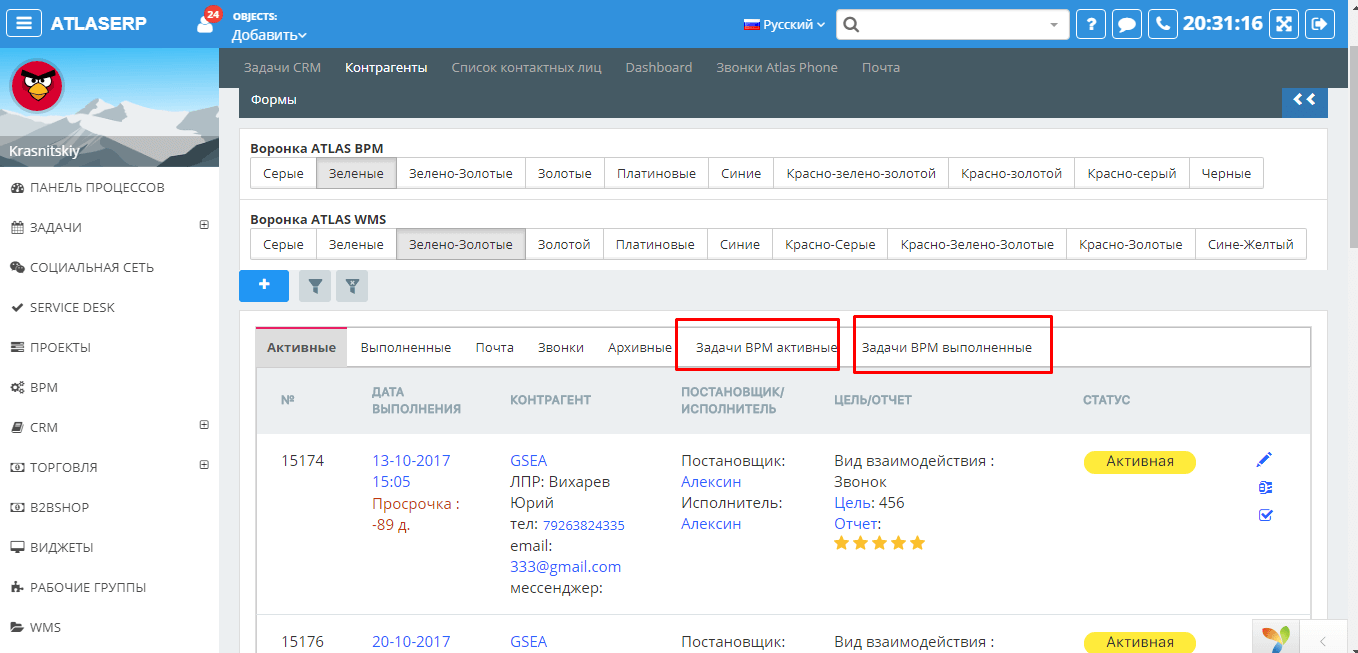Click the Angry Birds user avatar

click(37, 86)
